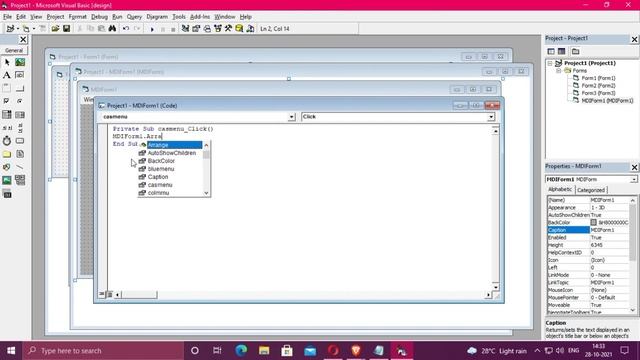Select the CommandButton tool in toolbox
Image resolution: width=640 pixels, height=360 pixels.
(x=20, y=88)
